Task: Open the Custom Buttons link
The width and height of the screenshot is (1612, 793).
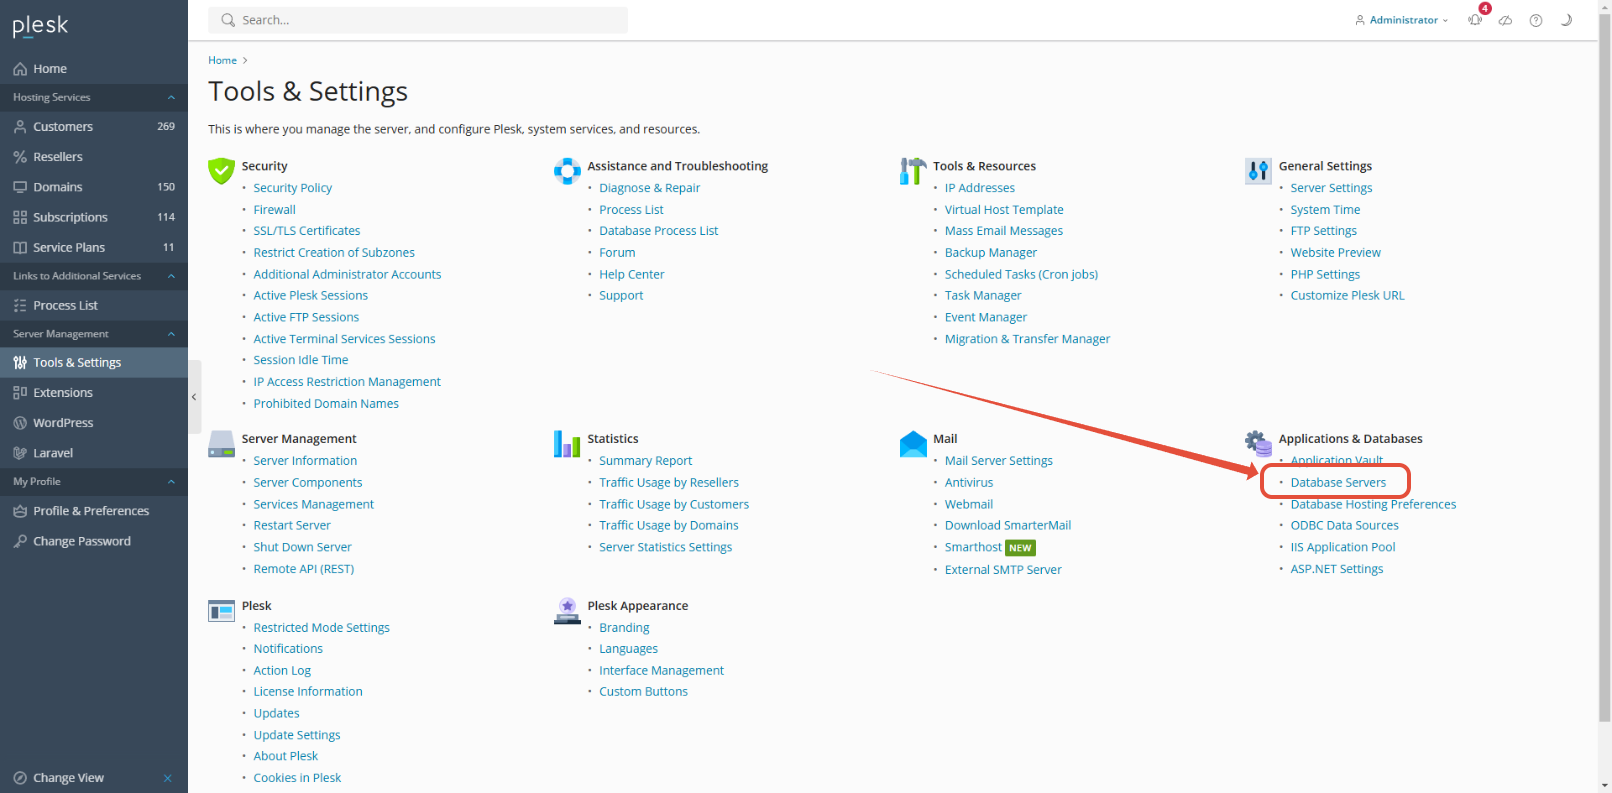Action: [643, 692]
